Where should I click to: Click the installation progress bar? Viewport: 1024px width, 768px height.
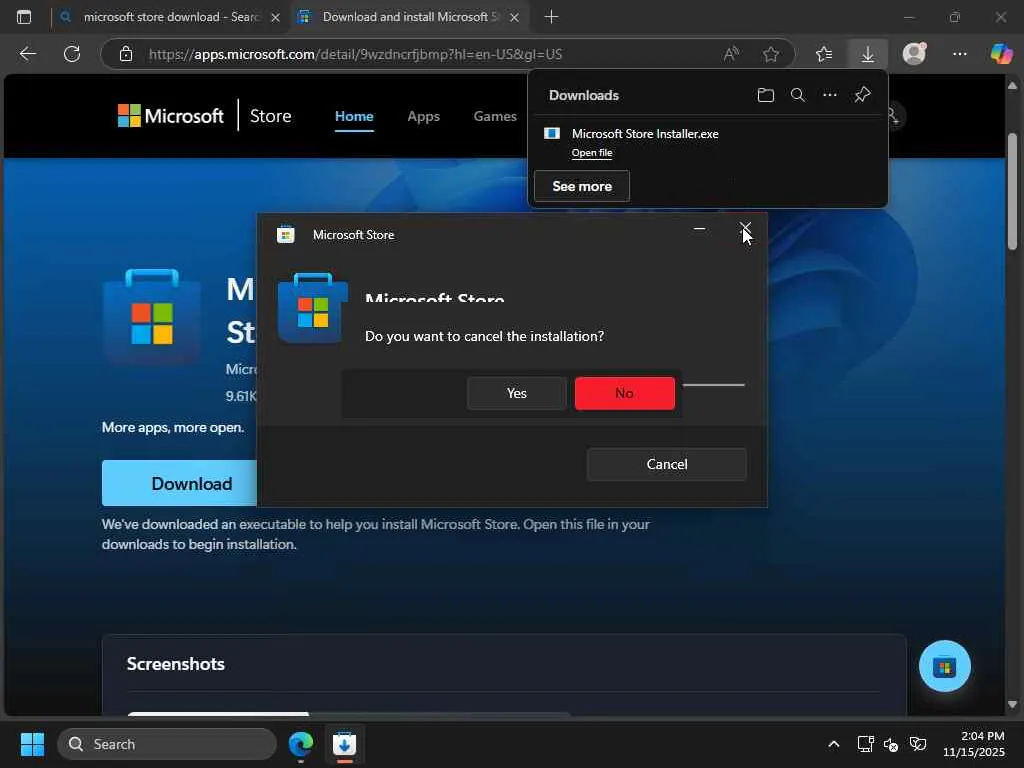coord(714,385)
